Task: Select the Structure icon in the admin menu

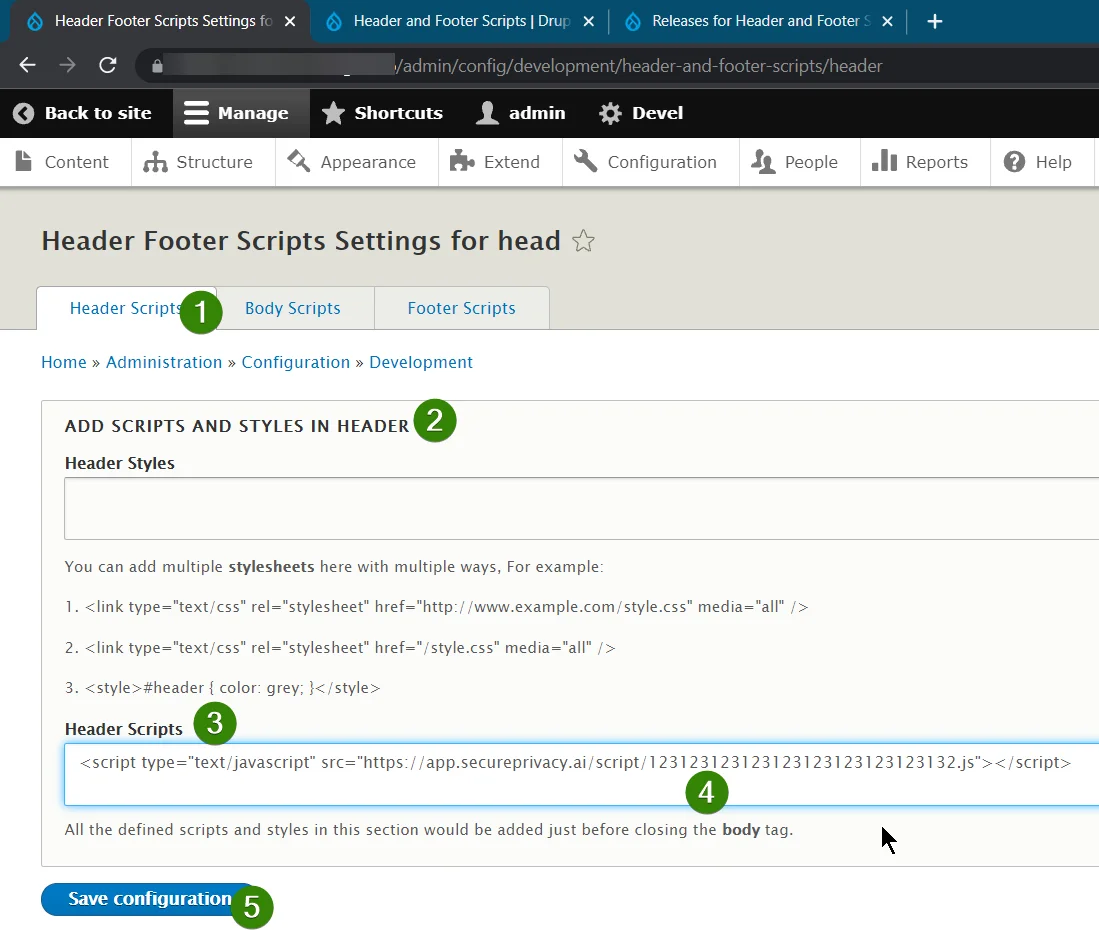Action: 157,161
